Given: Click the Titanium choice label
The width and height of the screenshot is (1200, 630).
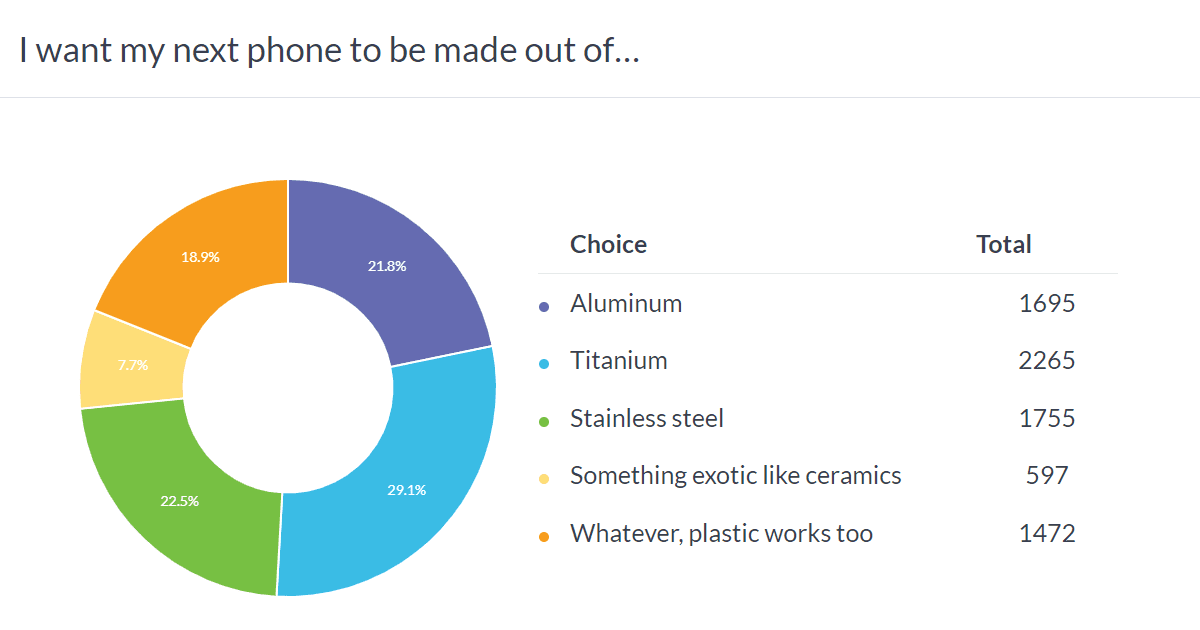Looking at the screenshot, I should coord(618,361).
